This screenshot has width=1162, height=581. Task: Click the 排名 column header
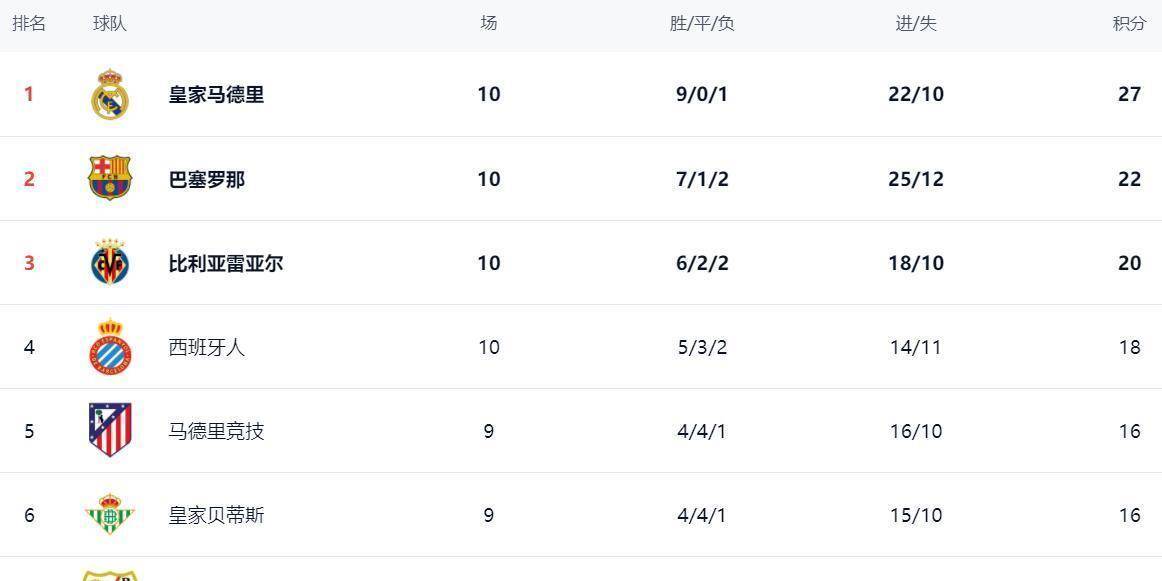[29, 24]
